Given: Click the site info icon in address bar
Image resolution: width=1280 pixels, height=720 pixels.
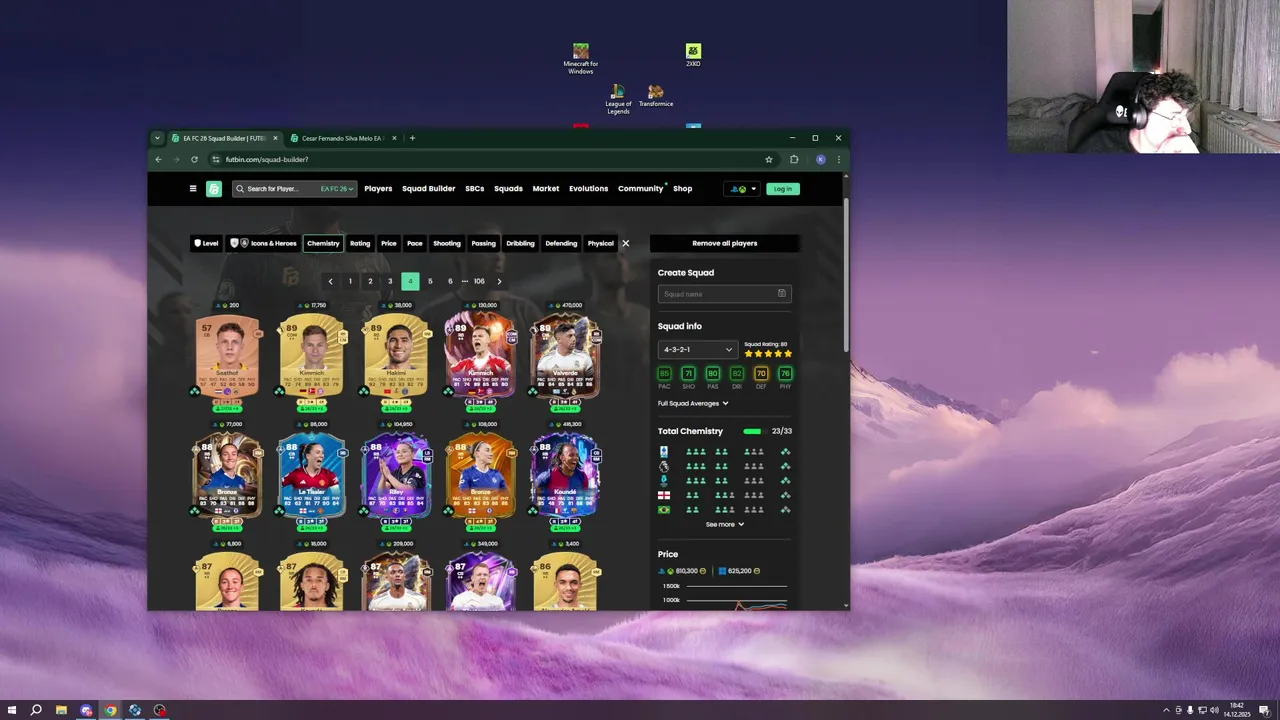Looking at the screenshot, I should (x=216, y=159).
